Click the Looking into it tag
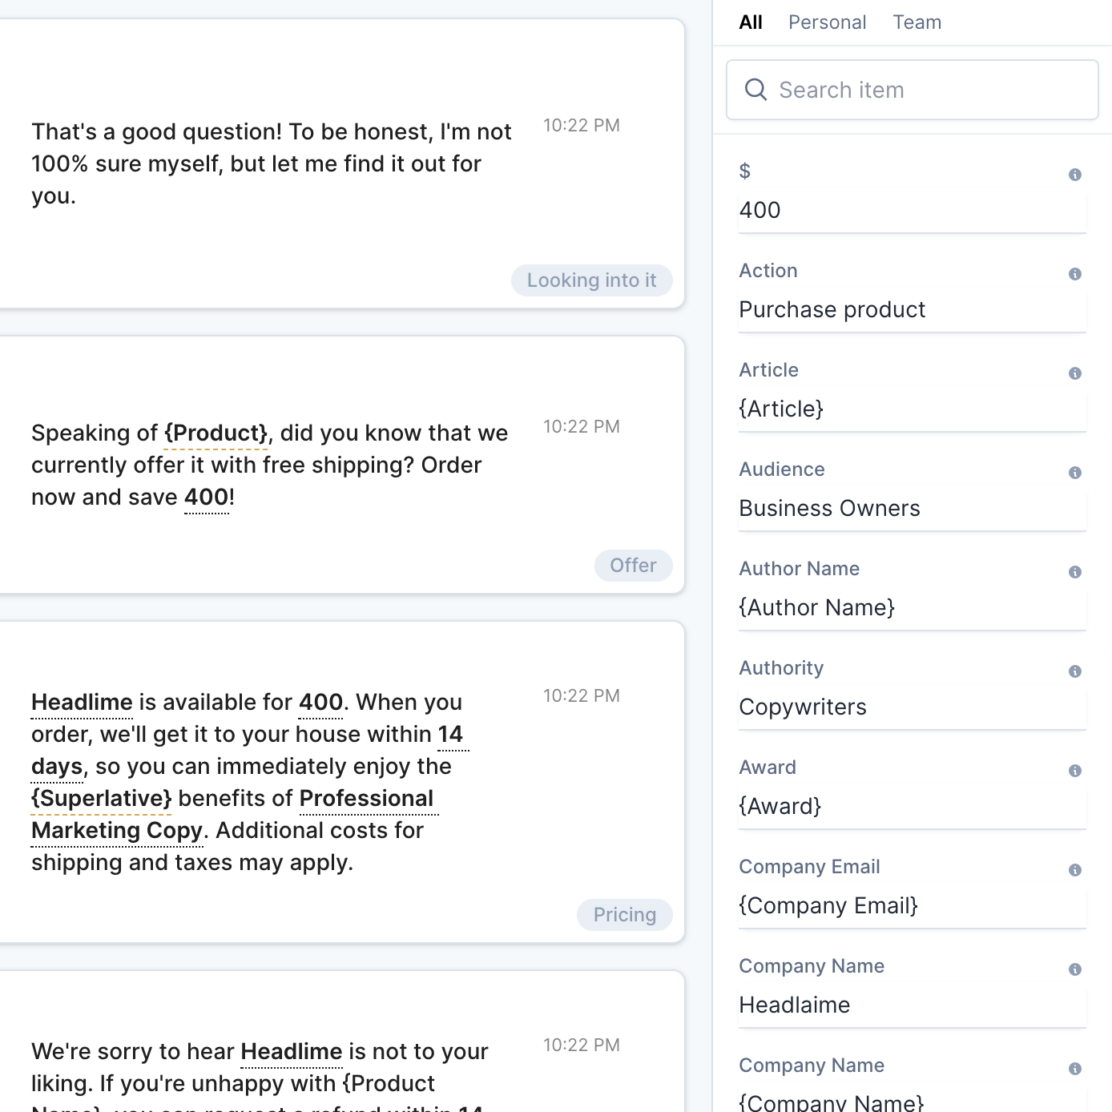The image size is (1112, 1112). (591, 281)
